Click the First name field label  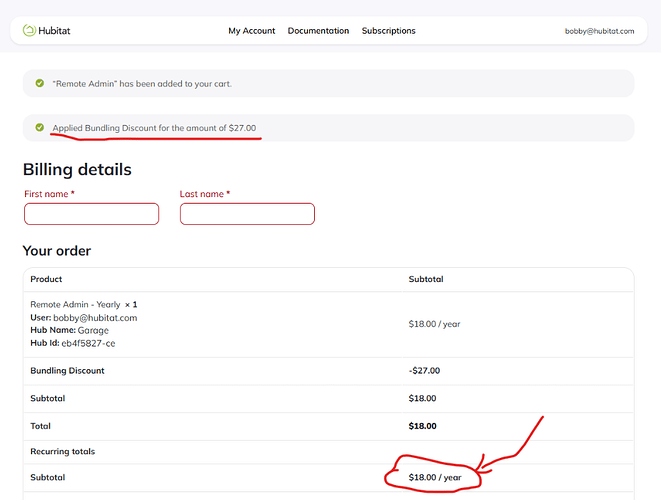point(49,194)
